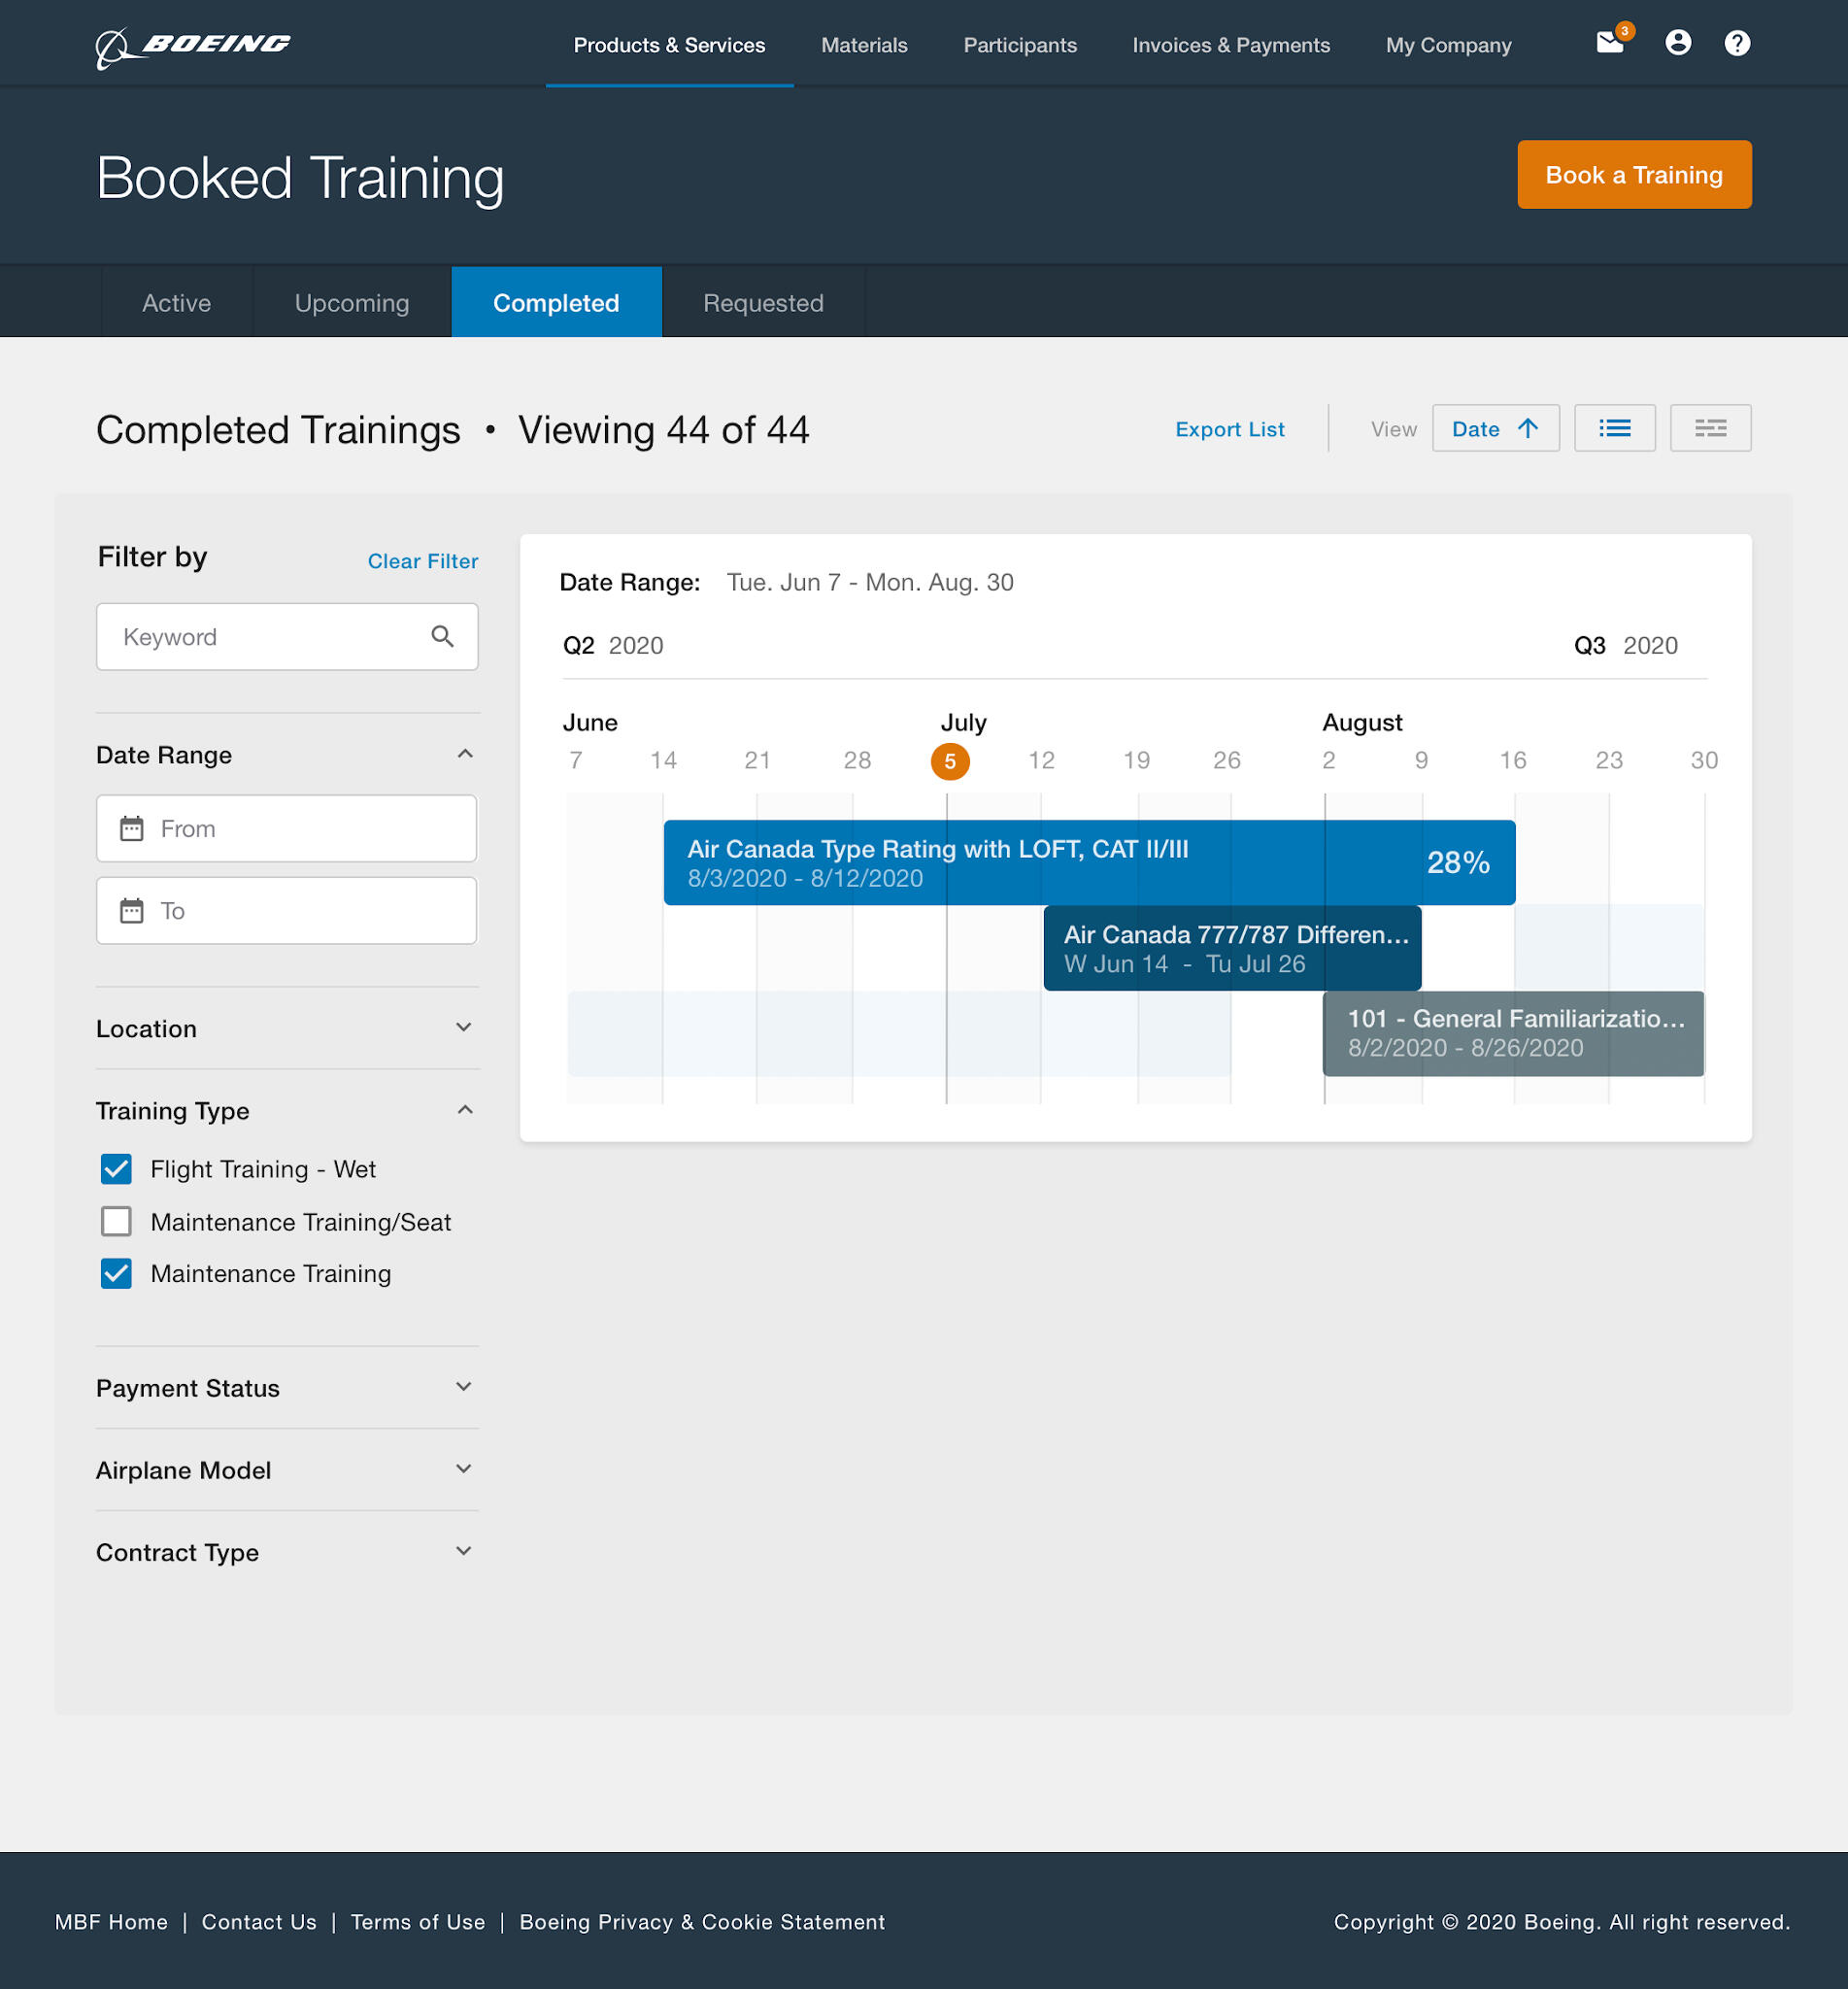Open the Contact Us footer link

[x=259, y=1922]
